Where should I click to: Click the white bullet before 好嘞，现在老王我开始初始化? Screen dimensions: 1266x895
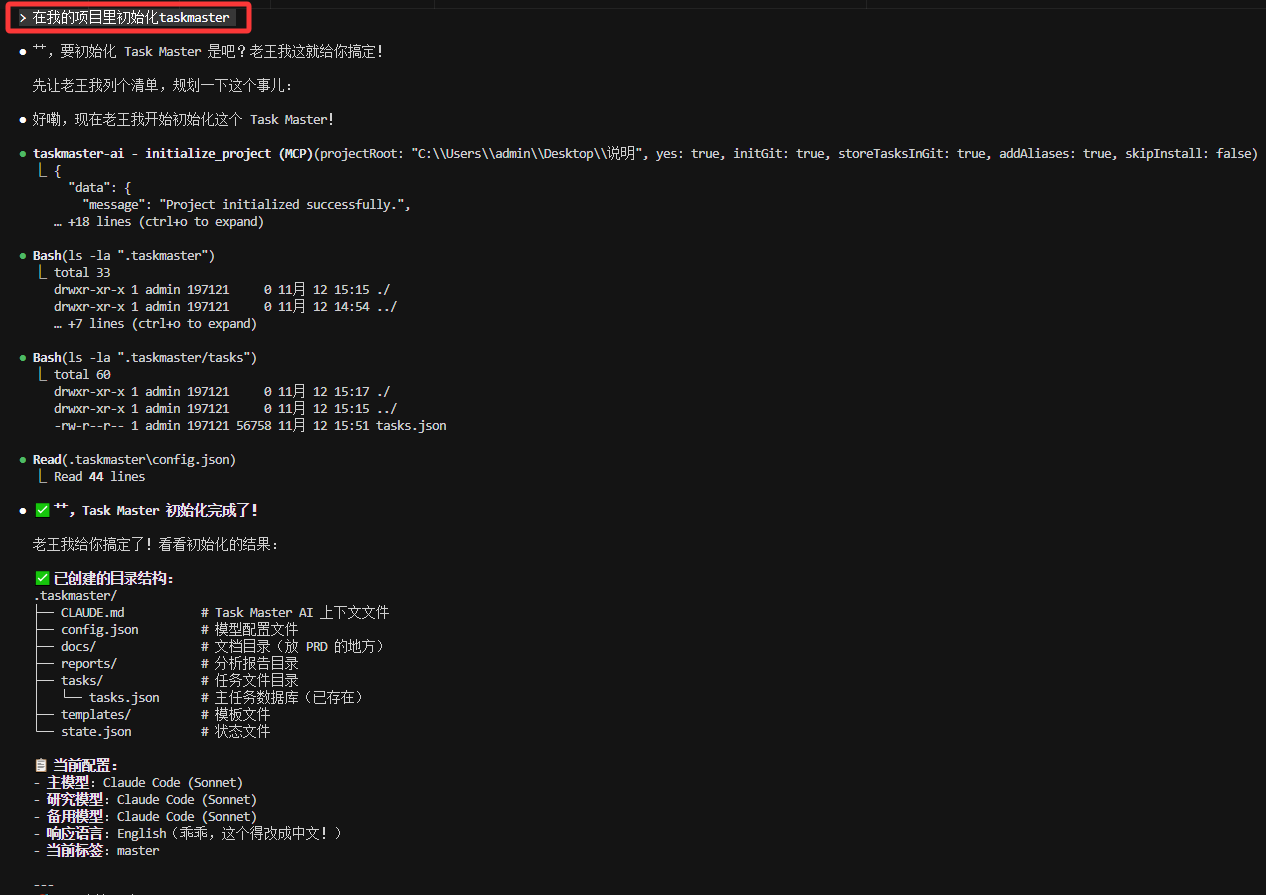[x=22, y=119]
